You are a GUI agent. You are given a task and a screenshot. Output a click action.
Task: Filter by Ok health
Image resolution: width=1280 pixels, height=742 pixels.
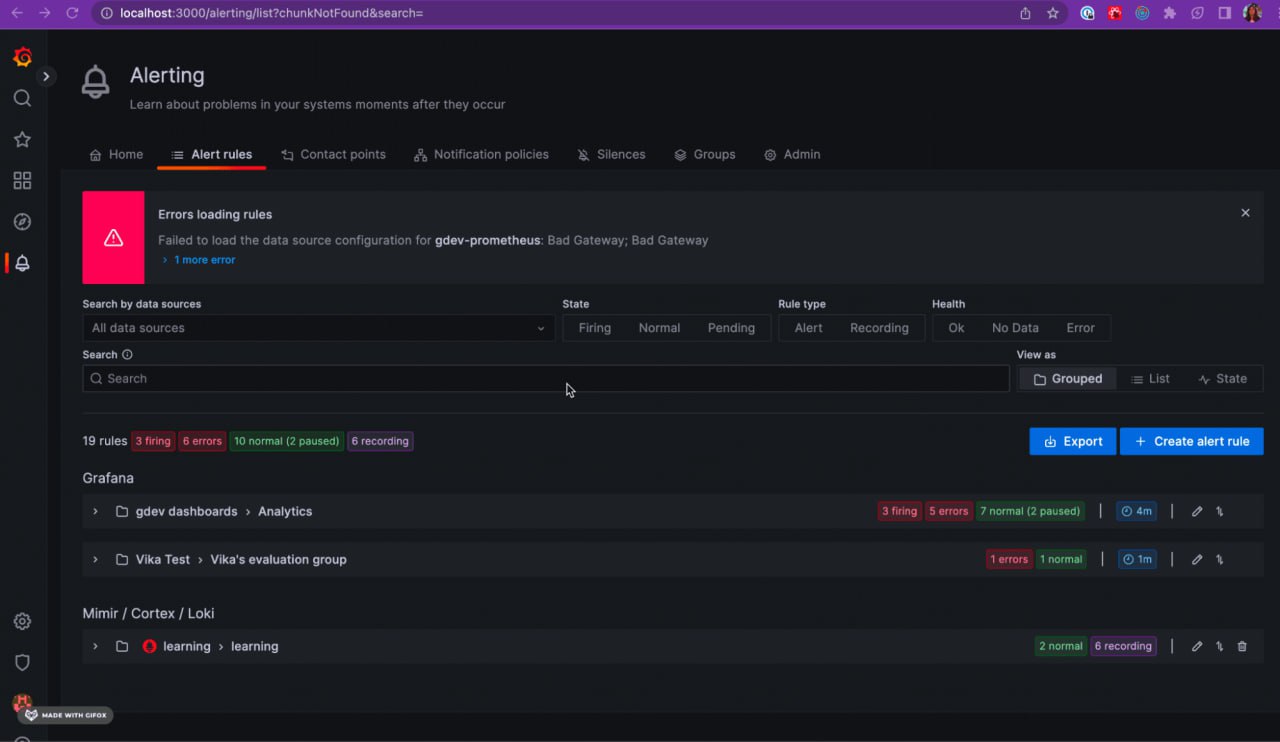click(956, 328)
